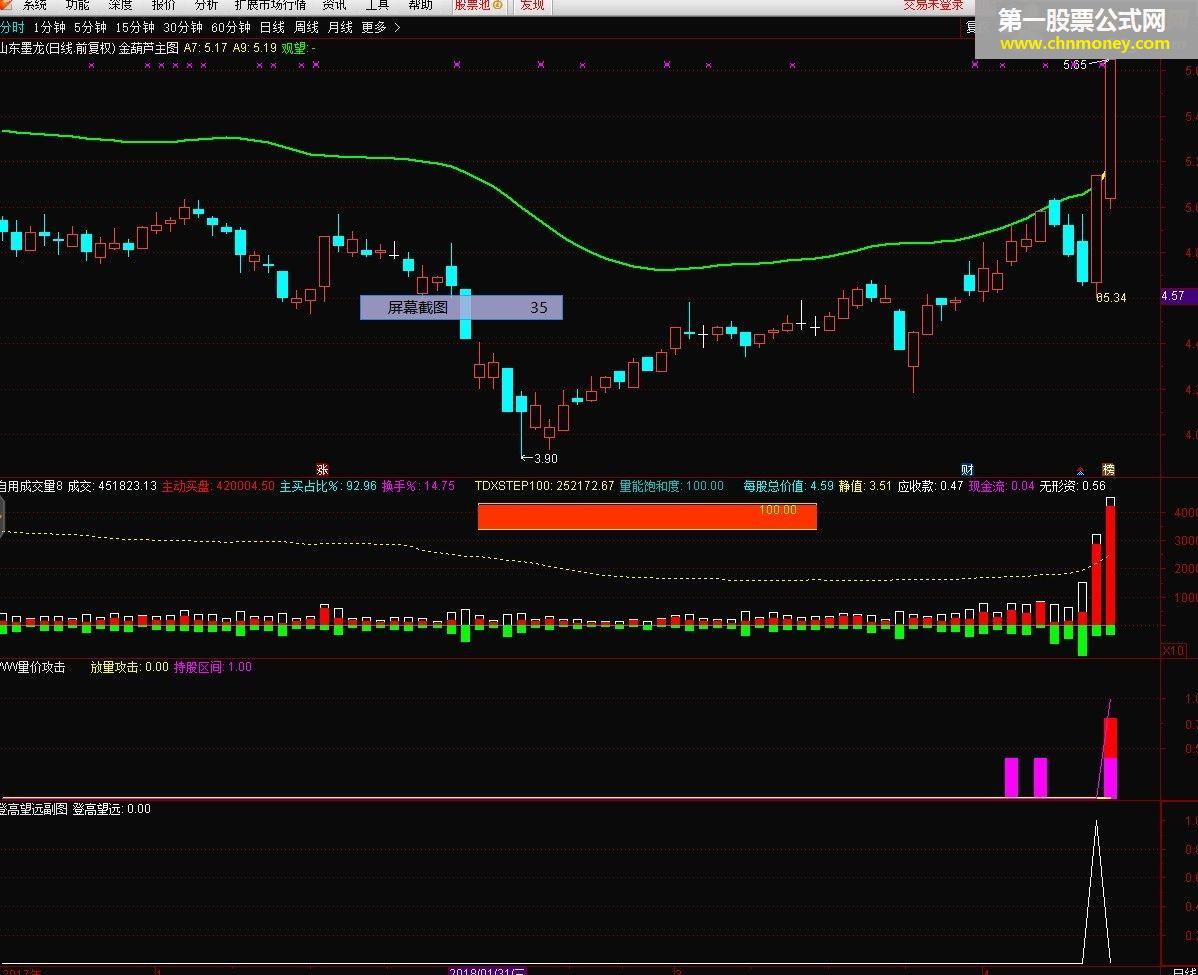The height and width of the screenshot is (975, 1198).
Task: Open the 帮助 menu
Action: 420,5
